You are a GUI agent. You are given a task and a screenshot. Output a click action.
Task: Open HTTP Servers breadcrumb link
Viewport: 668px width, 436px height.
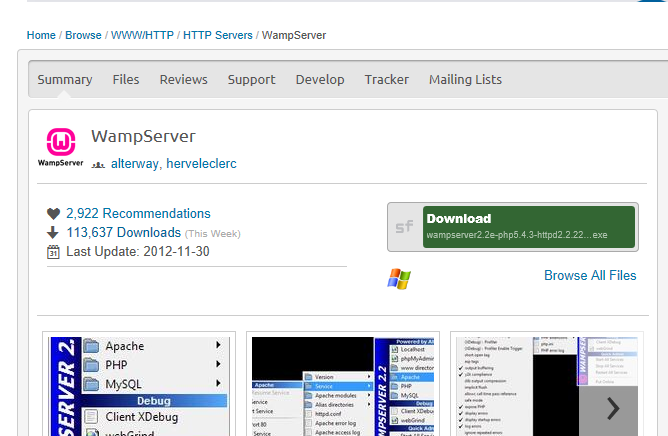click(218, 35)
